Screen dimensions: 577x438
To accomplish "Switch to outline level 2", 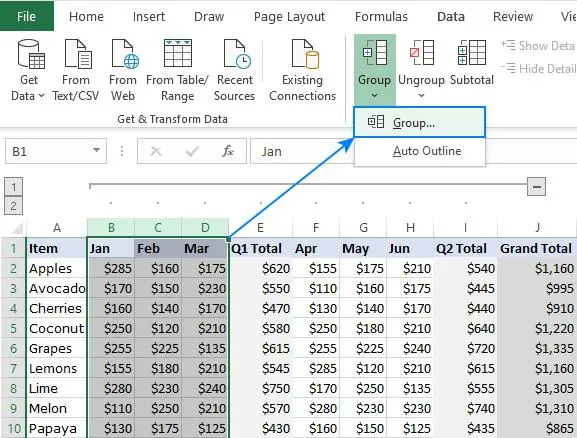I will 13,205.
